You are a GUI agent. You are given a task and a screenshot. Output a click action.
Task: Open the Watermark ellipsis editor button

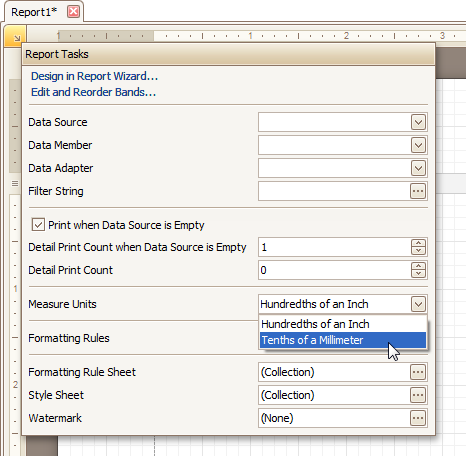coord(418,418)
